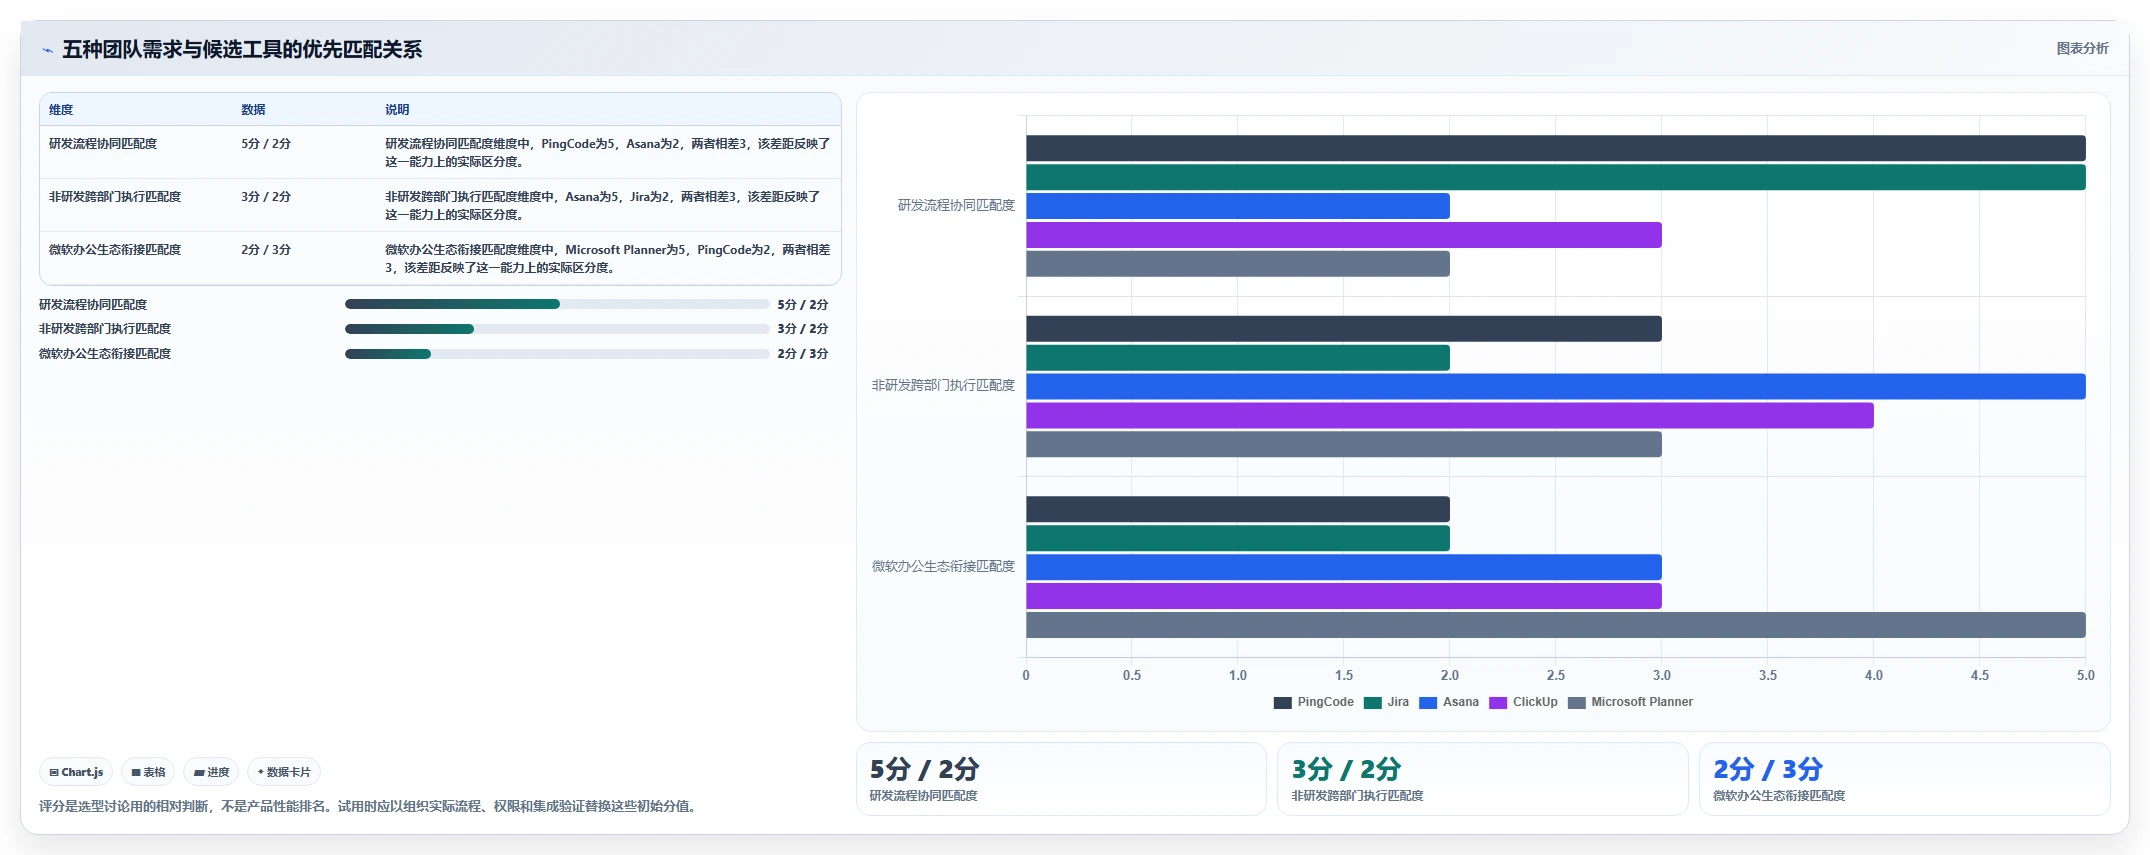
Task: Click the chart y-axis label 非研发跨部门执行匹配度
Action: (943, 385)
